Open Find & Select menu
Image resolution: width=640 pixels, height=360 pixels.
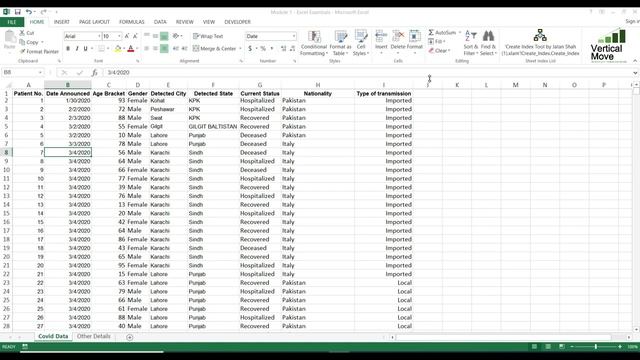tap(488, 42)
